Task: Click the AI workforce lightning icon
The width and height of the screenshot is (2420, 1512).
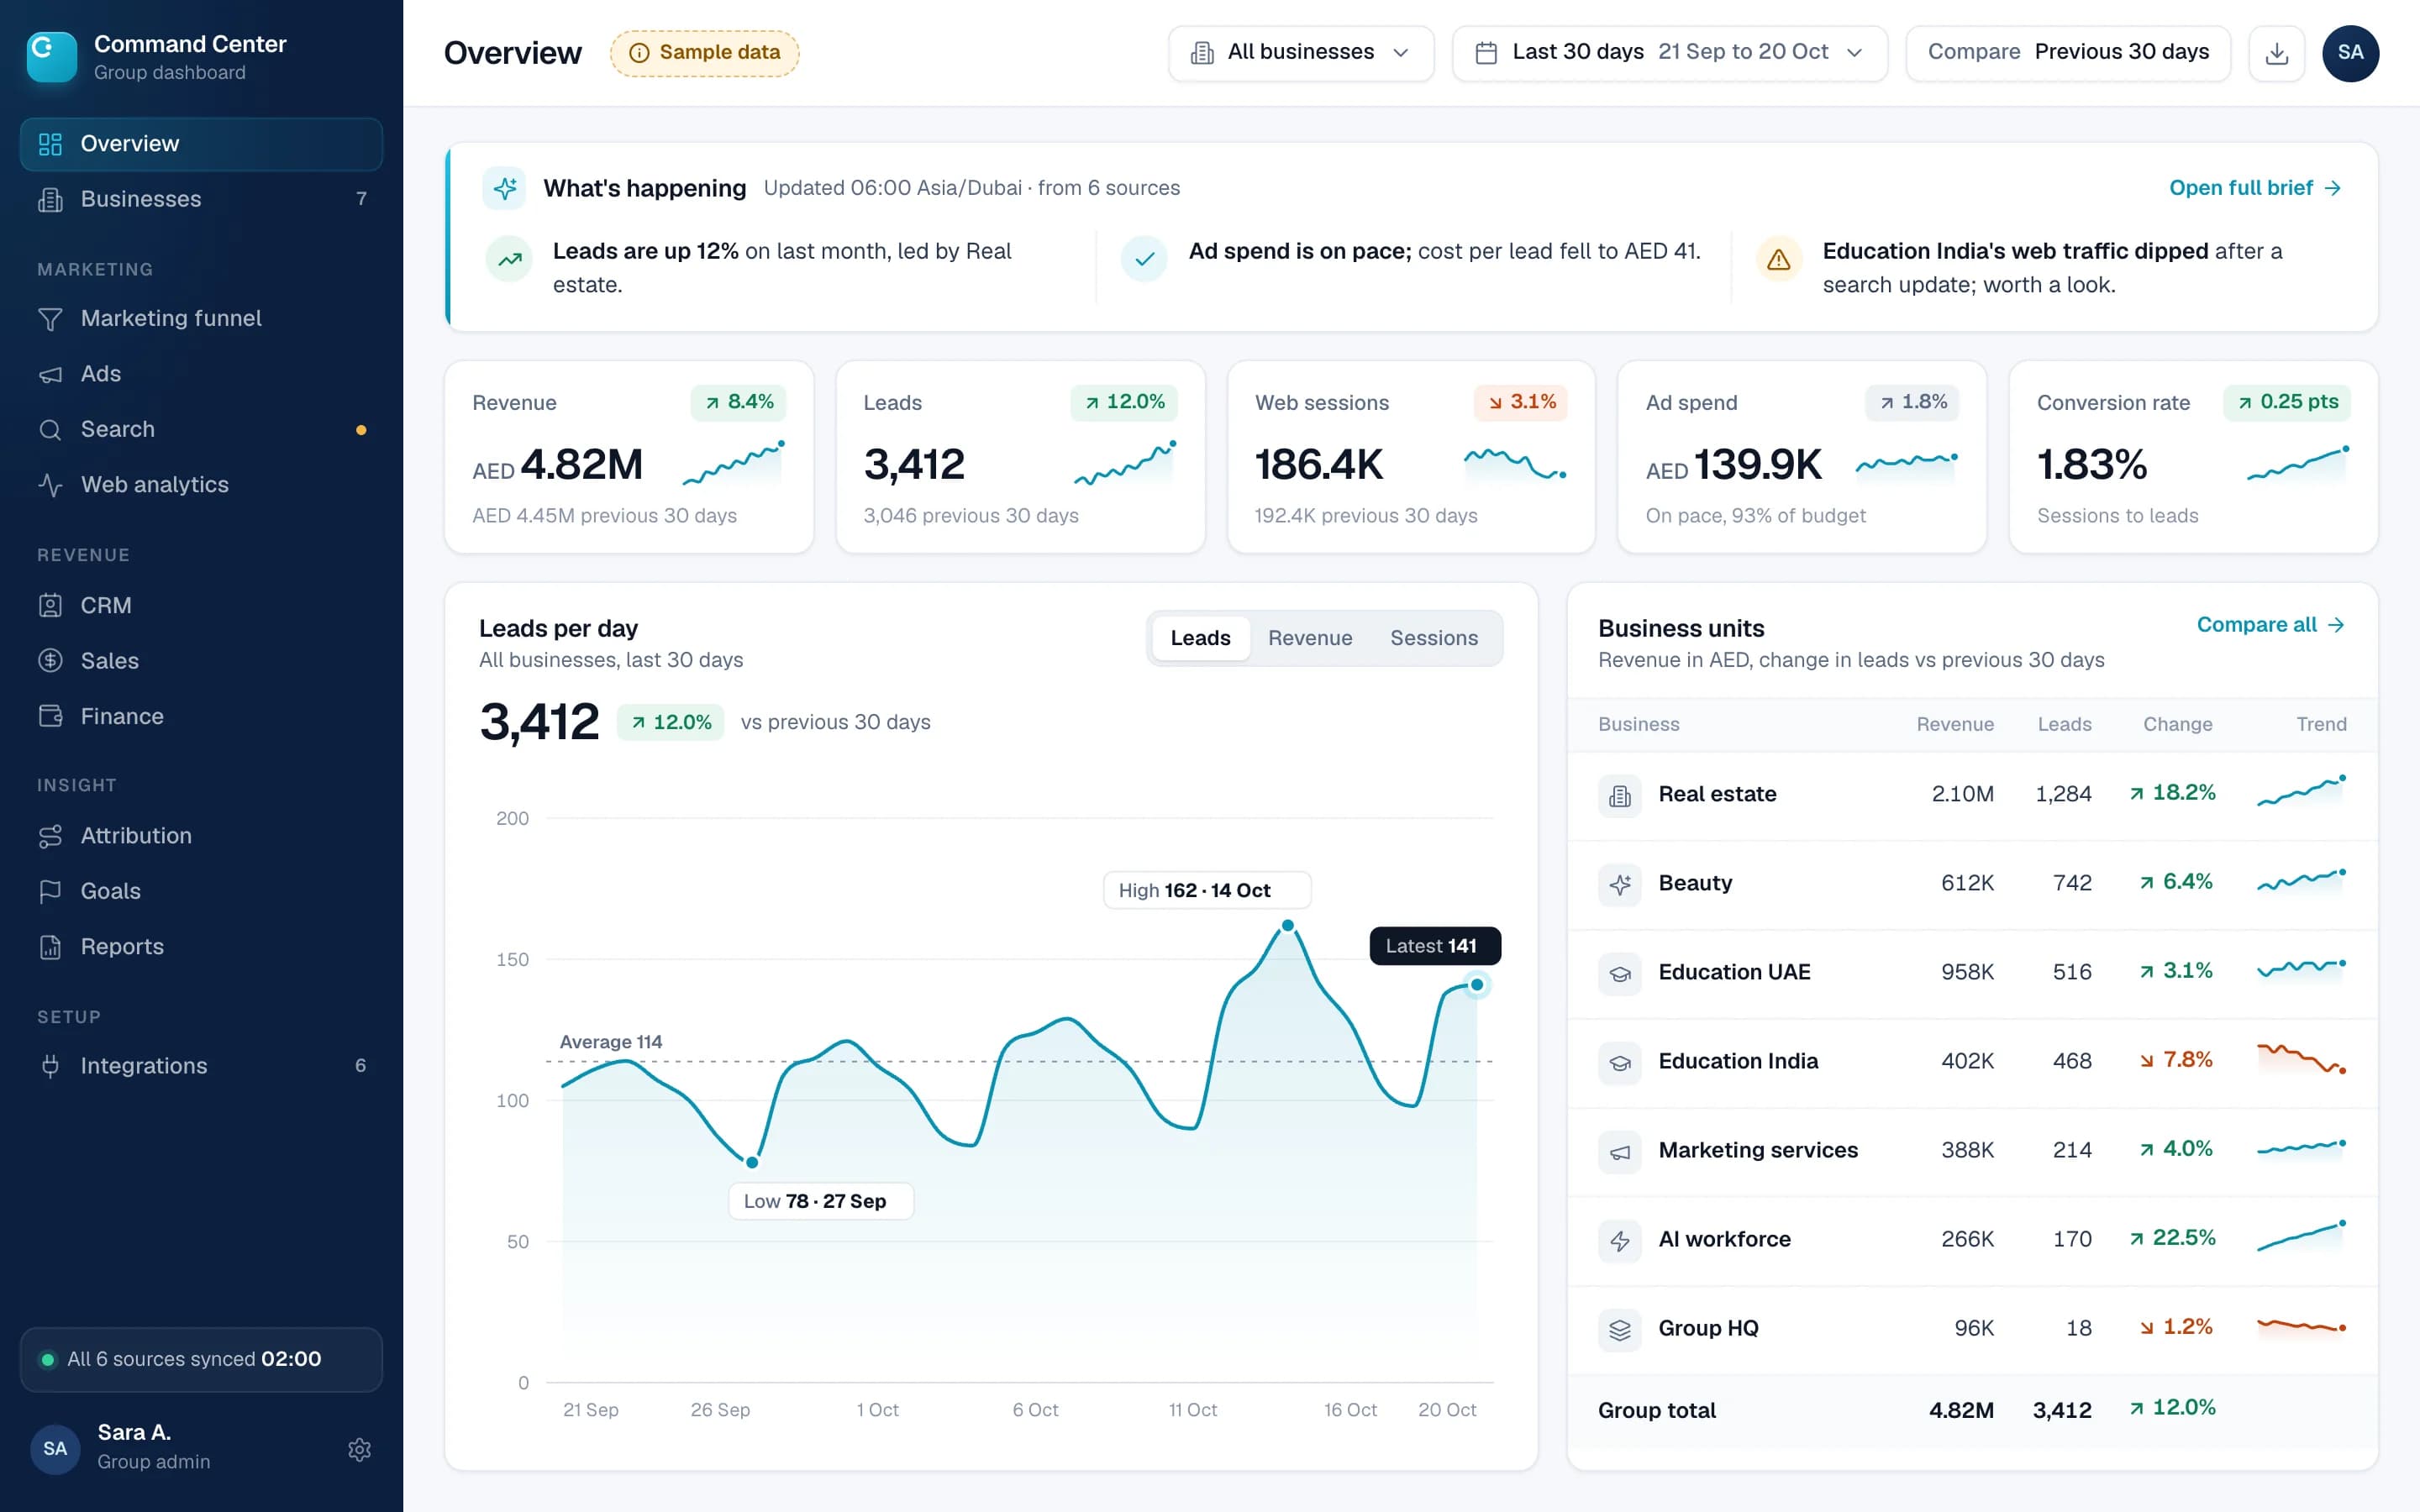Action: pyautogui.click(x=1619, y=1241)
